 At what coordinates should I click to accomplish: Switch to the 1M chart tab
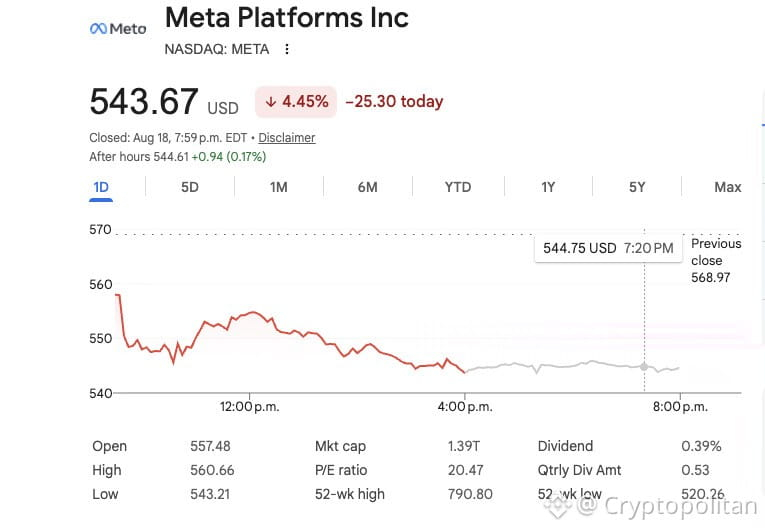(x=279, y=187)
